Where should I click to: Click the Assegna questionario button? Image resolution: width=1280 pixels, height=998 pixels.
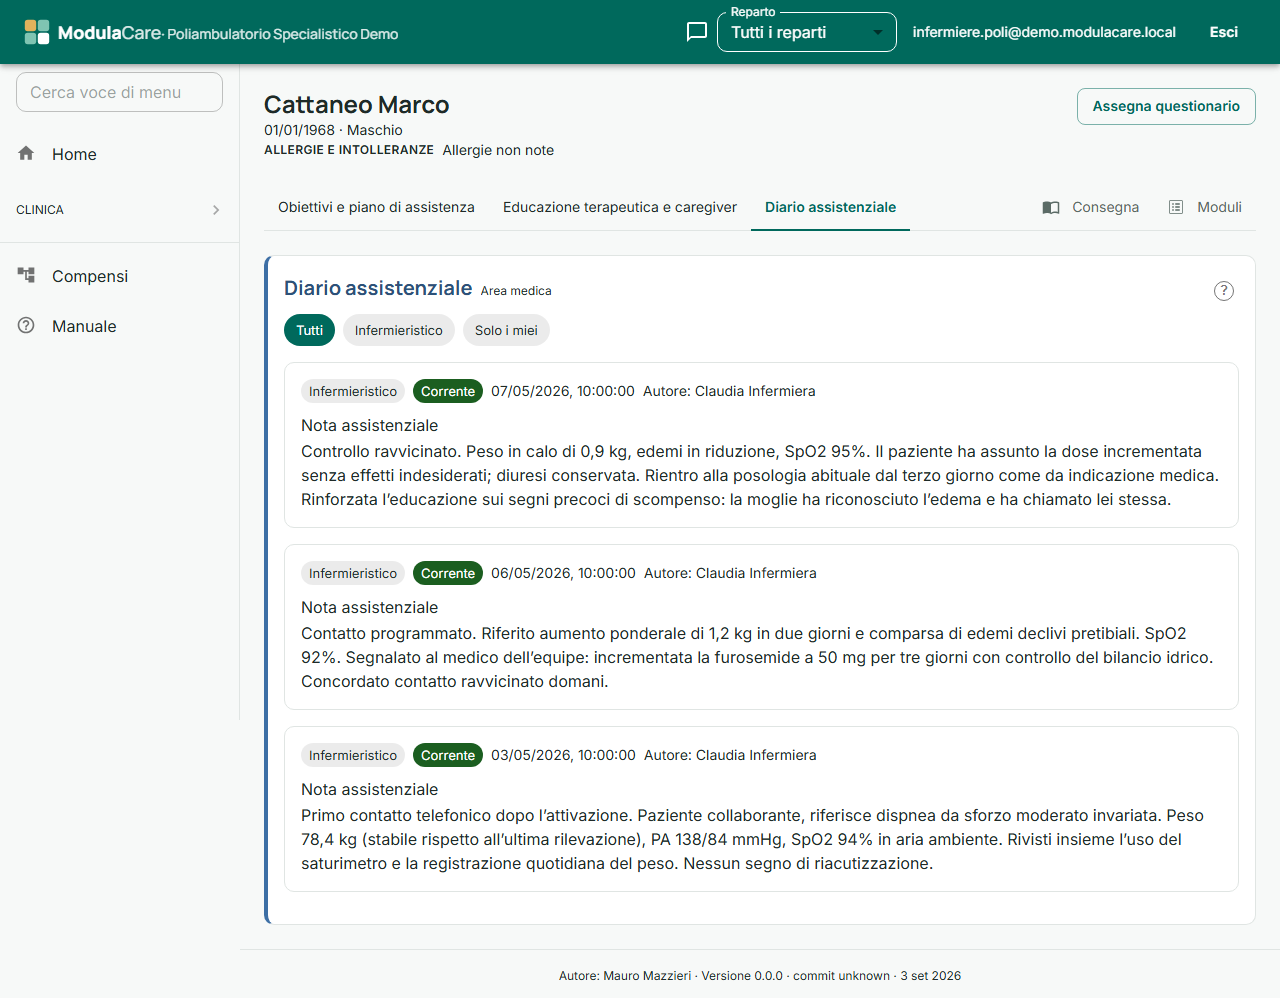1166,106
